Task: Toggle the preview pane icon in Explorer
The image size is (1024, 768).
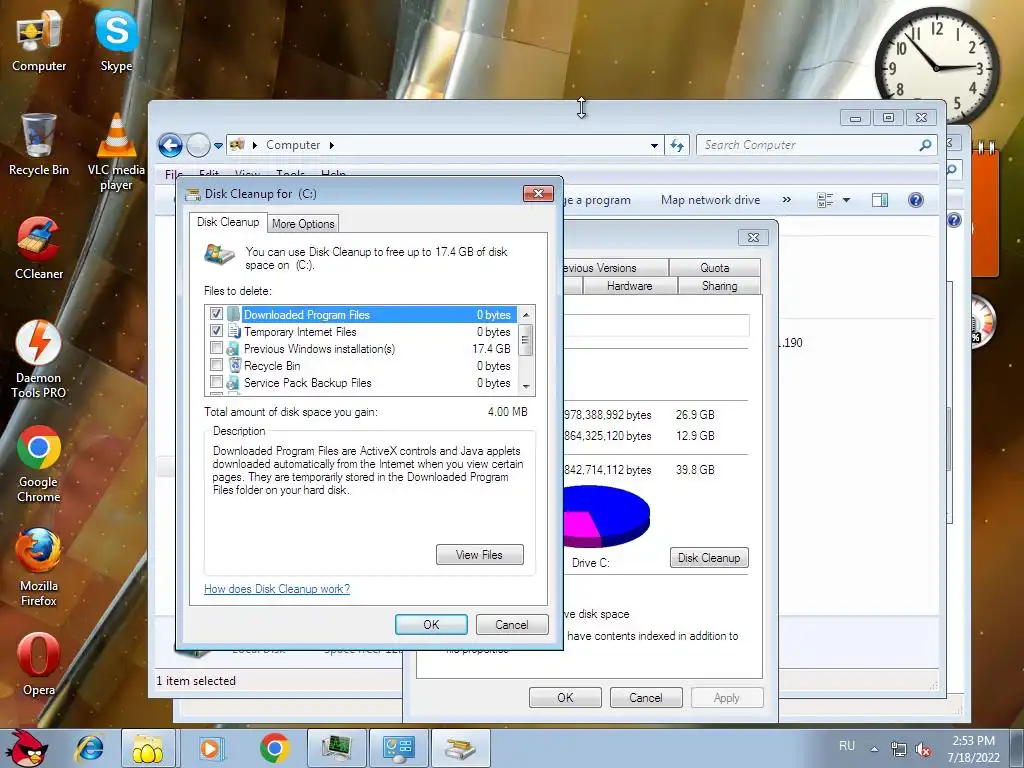Action: click(880, 200)
